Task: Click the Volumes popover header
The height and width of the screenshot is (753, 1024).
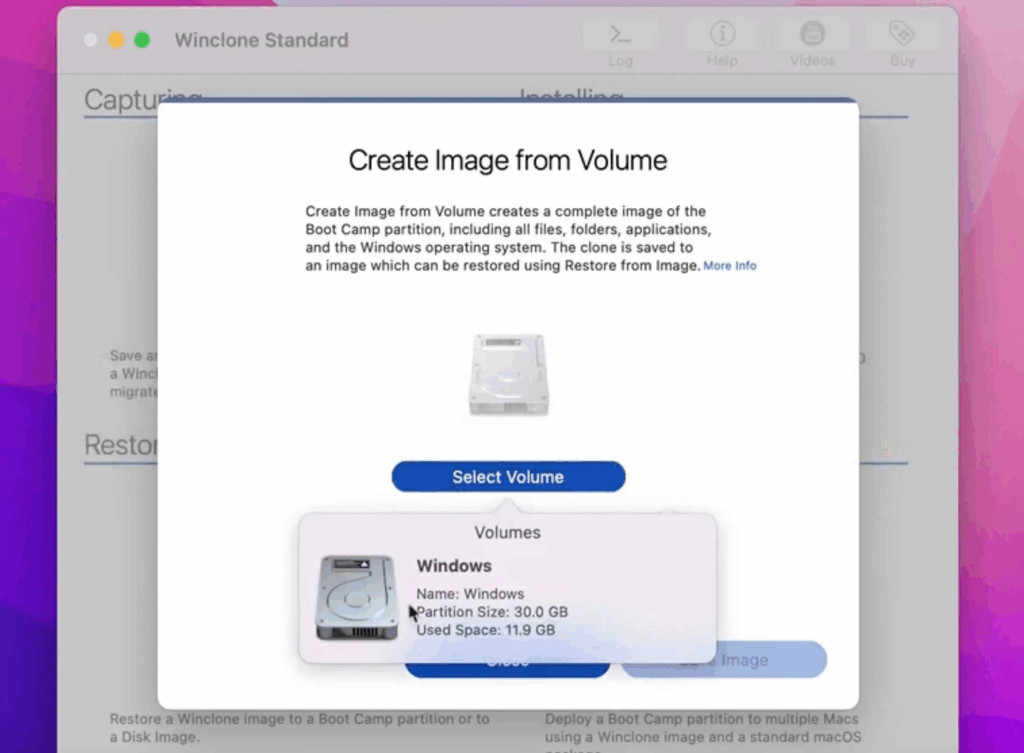Action: pyautogui.click(x=507, y=532)
